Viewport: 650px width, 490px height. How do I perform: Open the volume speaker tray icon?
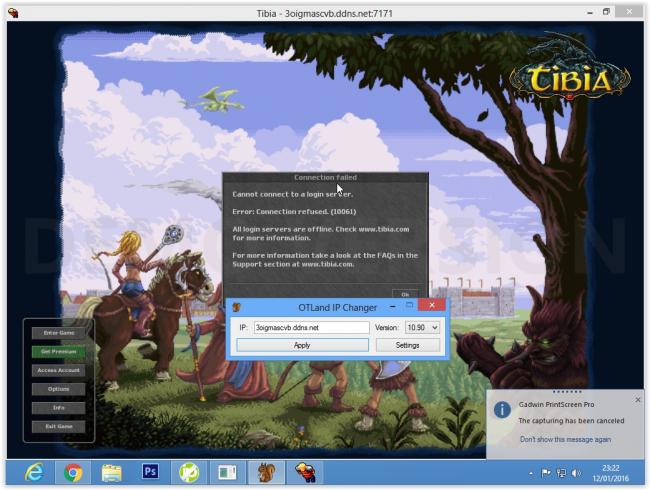click(x=576, y=473)
